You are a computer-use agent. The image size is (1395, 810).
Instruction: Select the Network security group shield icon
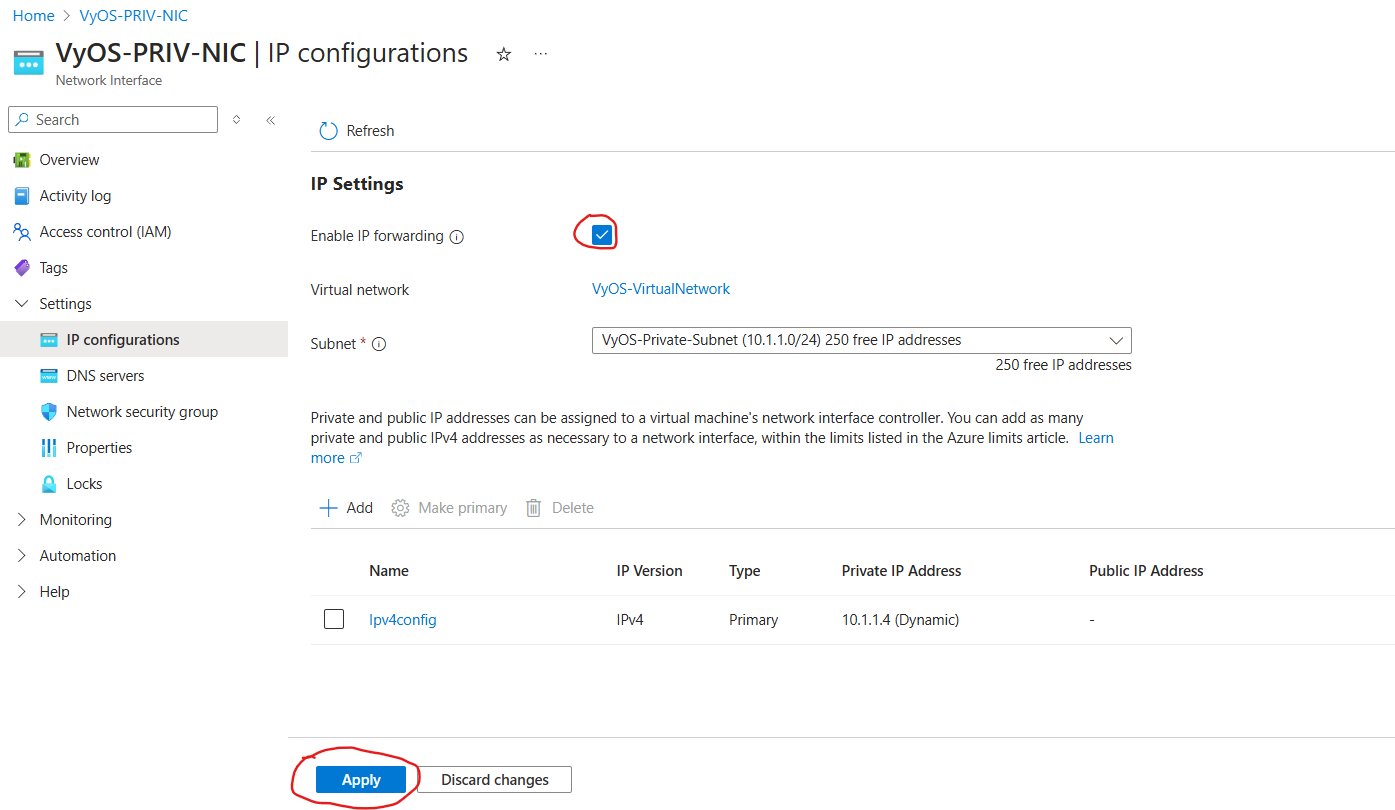click(50, 411)
